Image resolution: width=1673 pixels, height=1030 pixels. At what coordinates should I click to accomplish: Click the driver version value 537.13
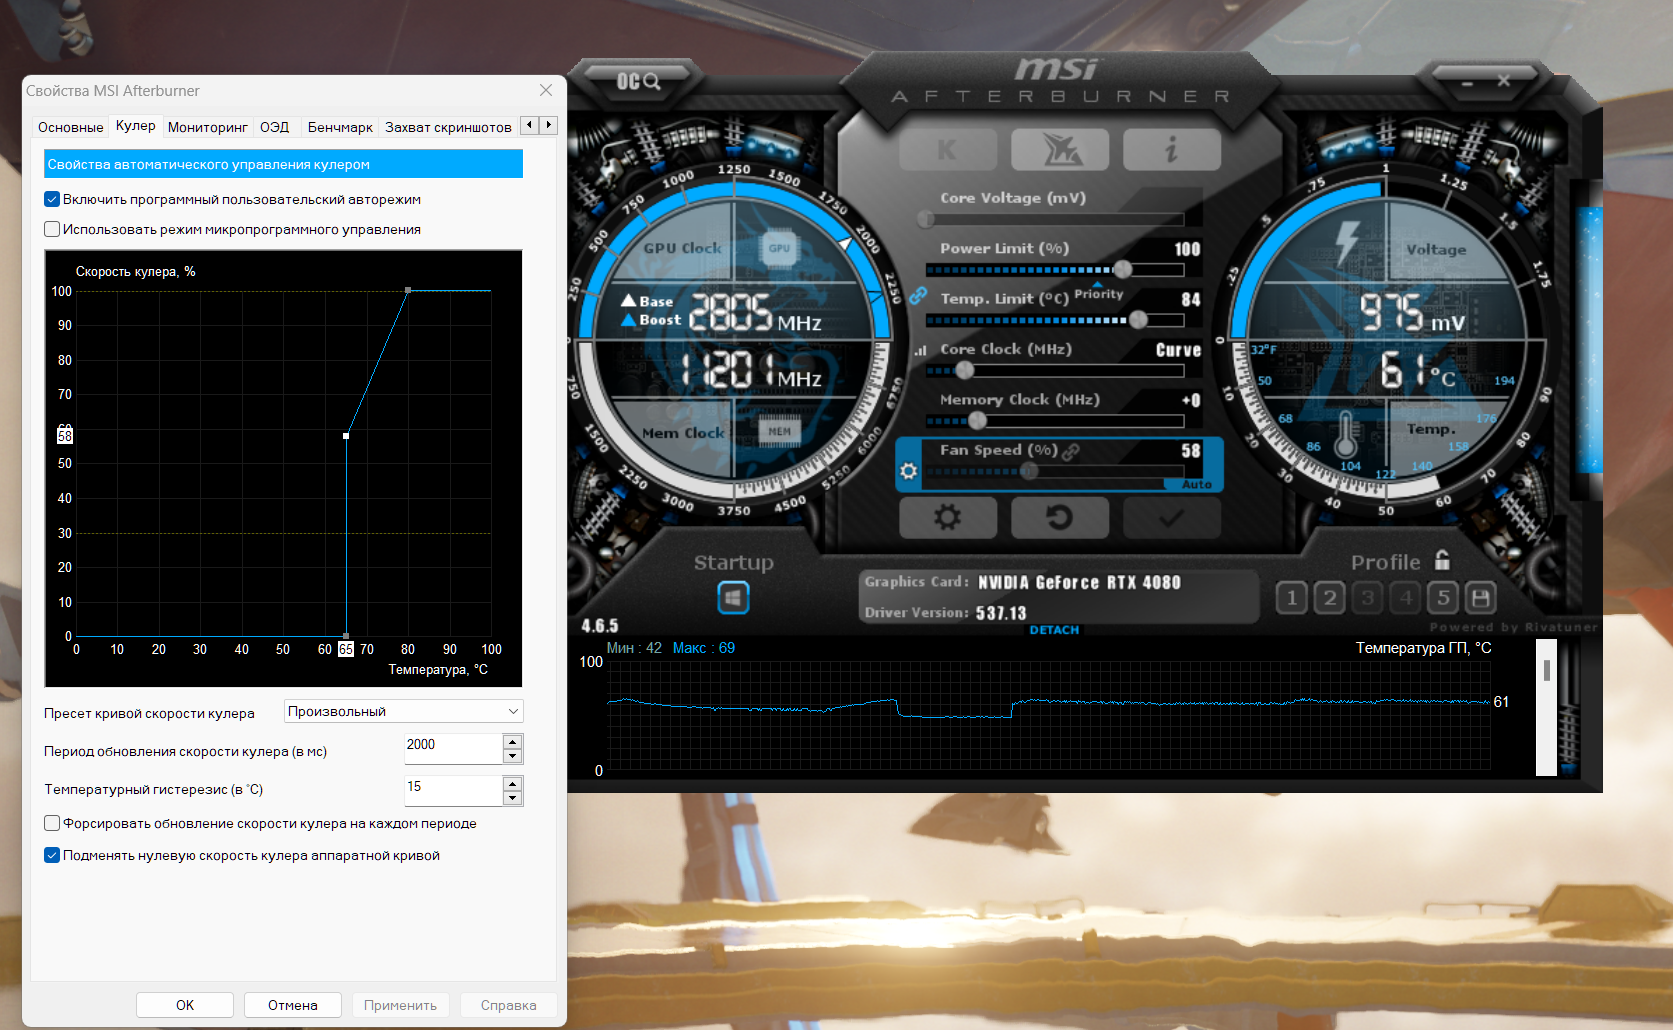tap(1001, 613)
